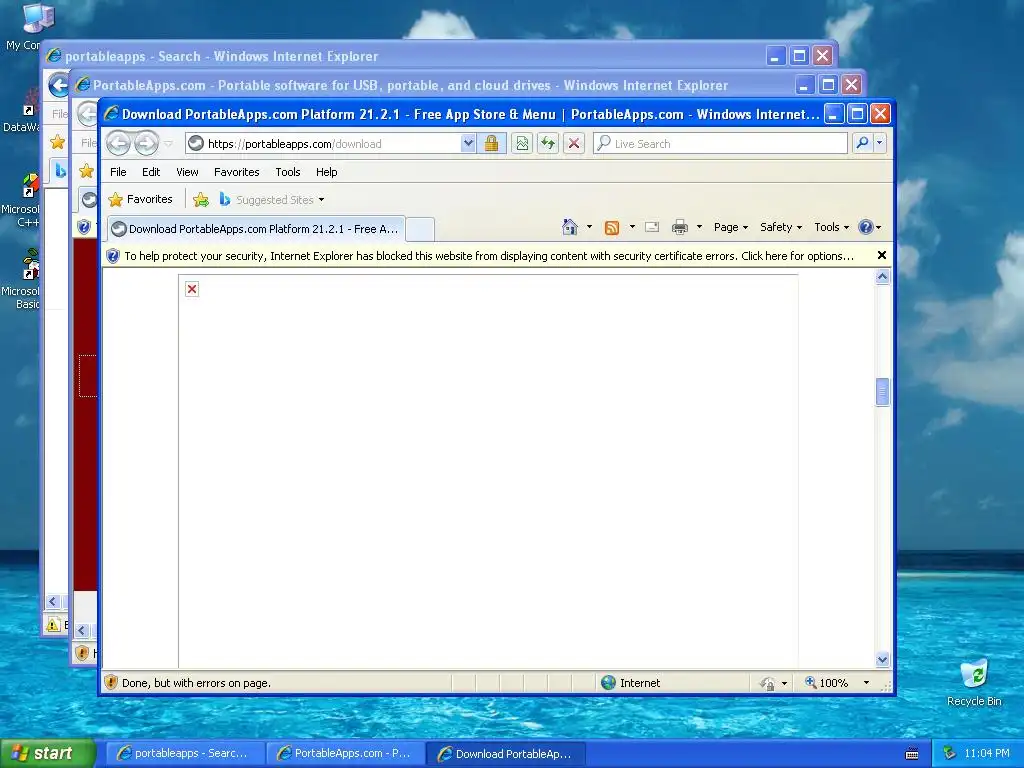Click the system tray network icon
Image resolution: width=1024 pixels, height=768 pixels.
[950, 753]
